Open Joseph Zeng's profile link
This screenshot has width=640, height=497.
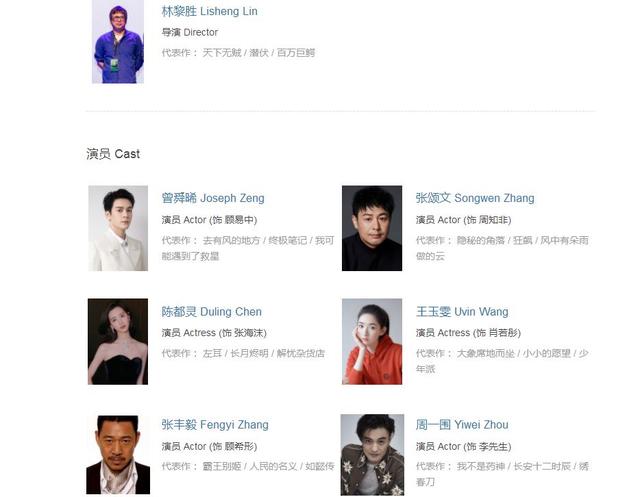(x=213, y=198)
